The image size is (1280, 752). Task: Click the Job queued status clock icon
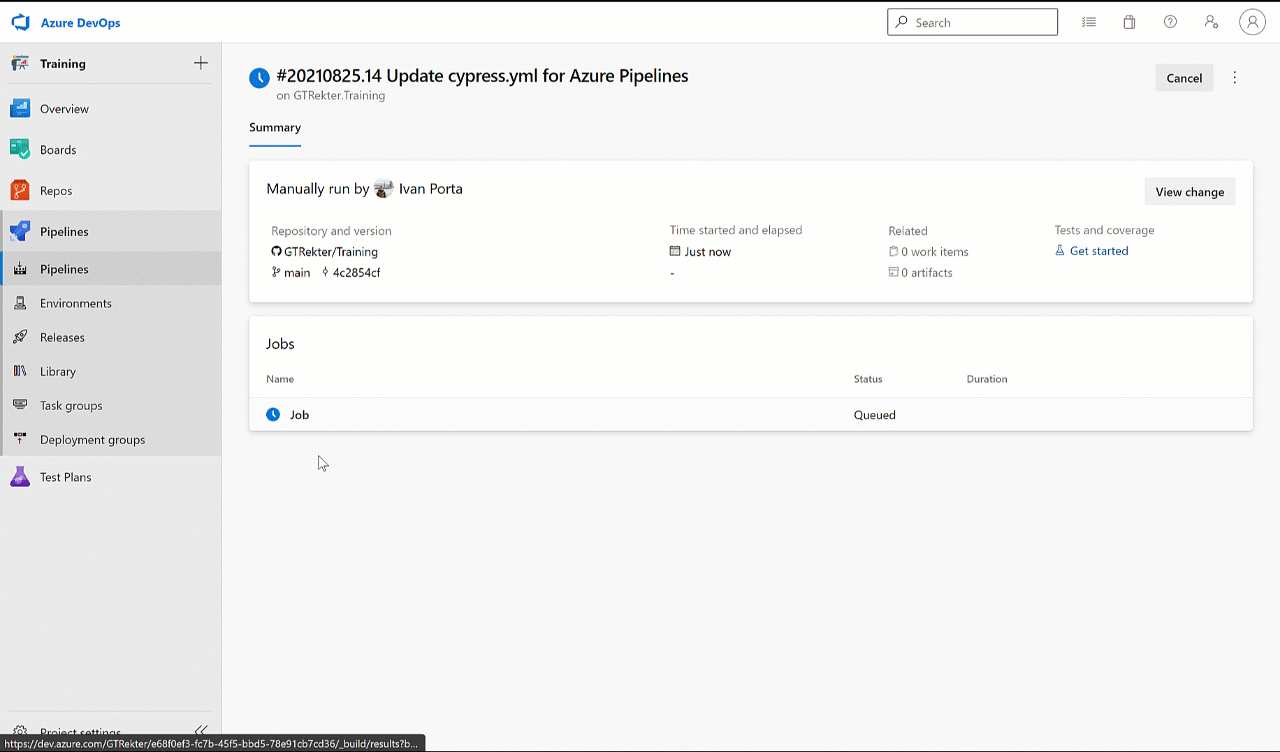pyautogui.click(x=273, y=414)
